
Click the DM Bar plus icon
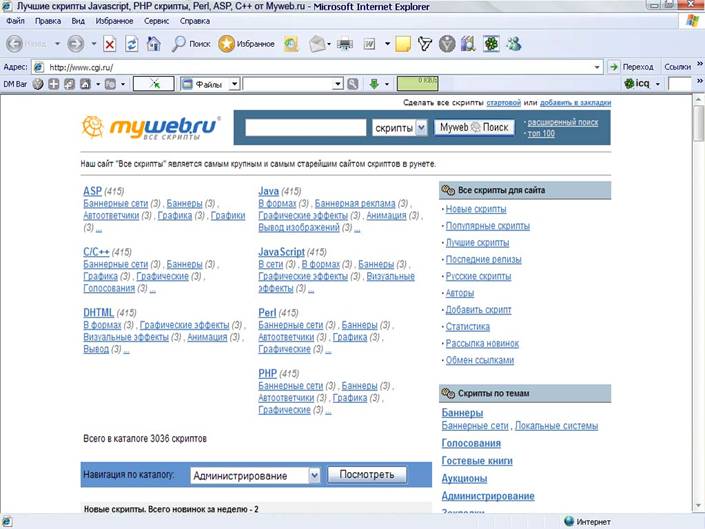[x=54, y=84]
